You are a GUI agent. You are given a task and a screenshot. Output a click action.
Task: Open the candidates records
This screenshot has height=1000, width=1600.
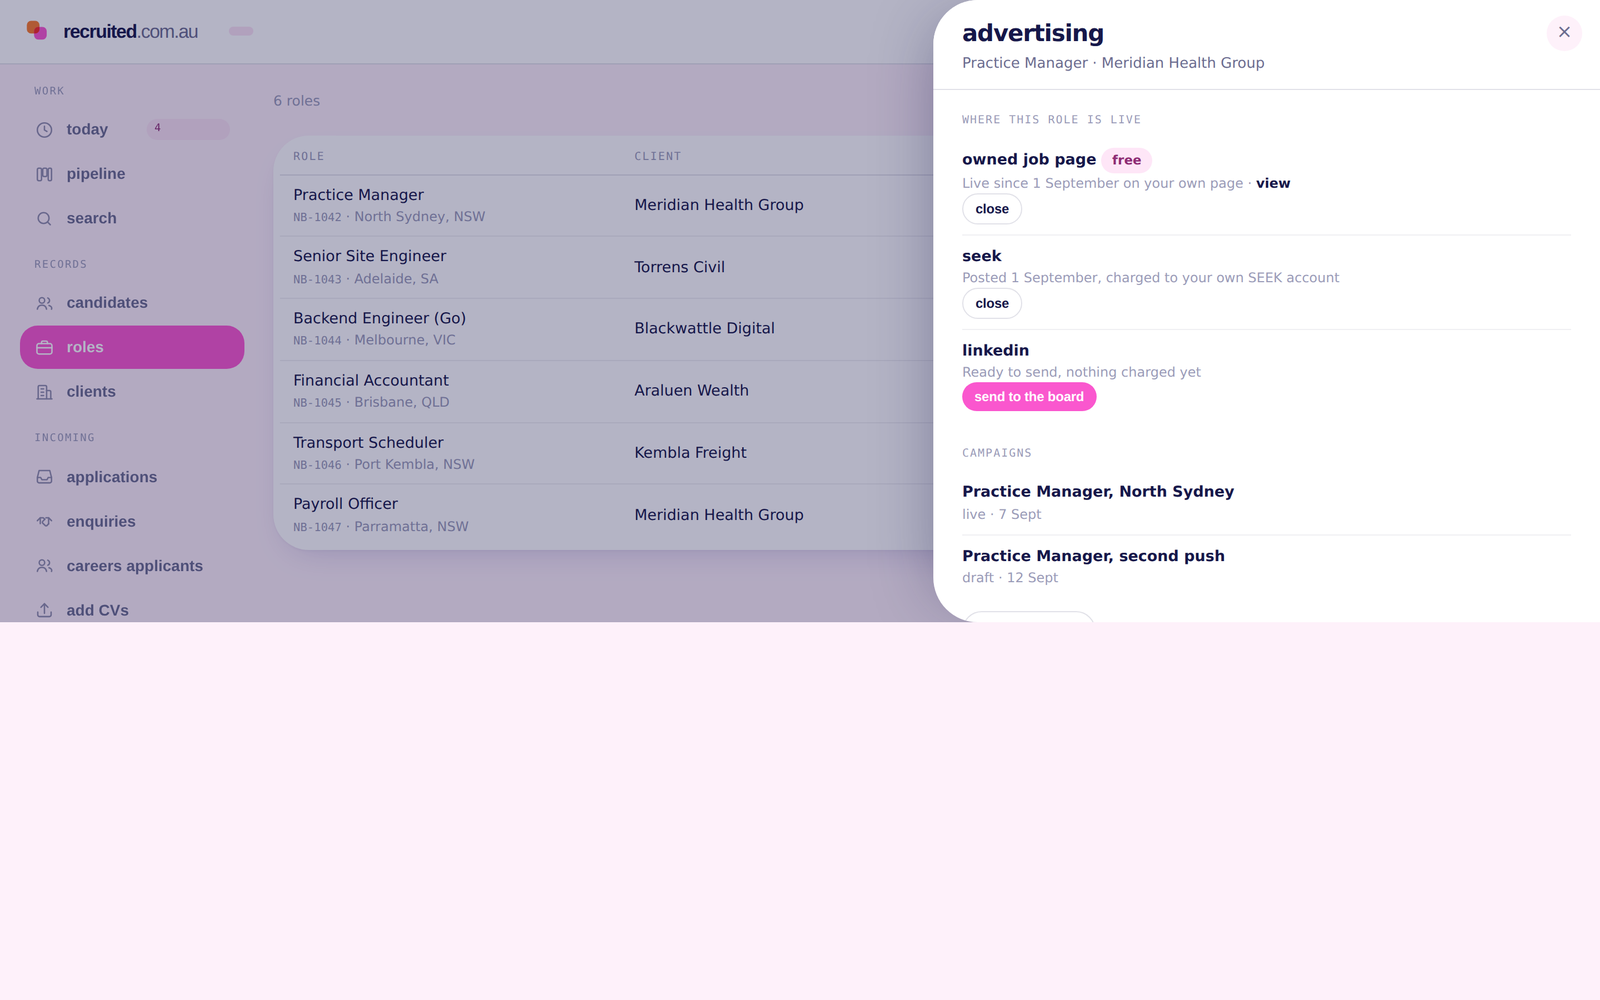[x=132, y=303]
